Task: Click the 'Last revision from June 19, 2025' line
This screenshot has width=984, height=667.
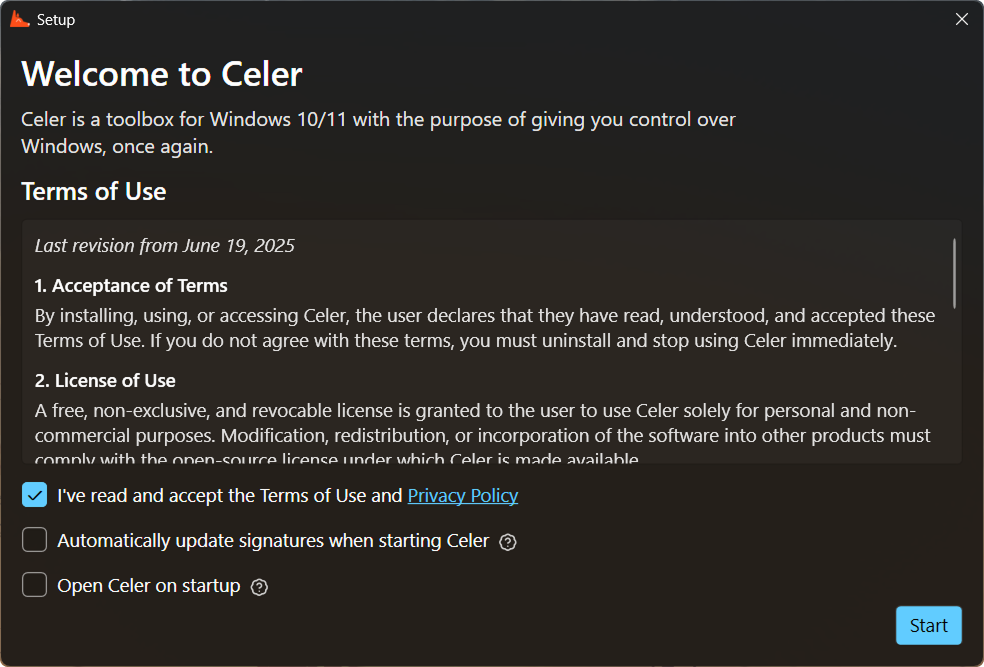Action: click(164, 245)
